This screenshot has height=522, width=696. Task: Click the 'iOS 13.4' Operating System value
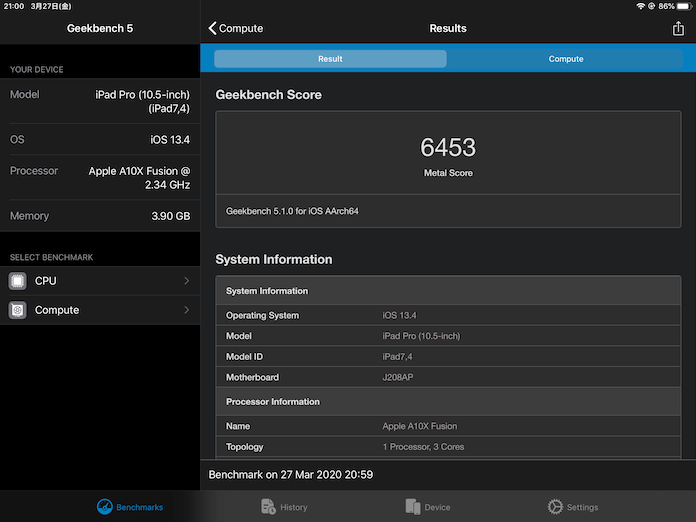399,316
